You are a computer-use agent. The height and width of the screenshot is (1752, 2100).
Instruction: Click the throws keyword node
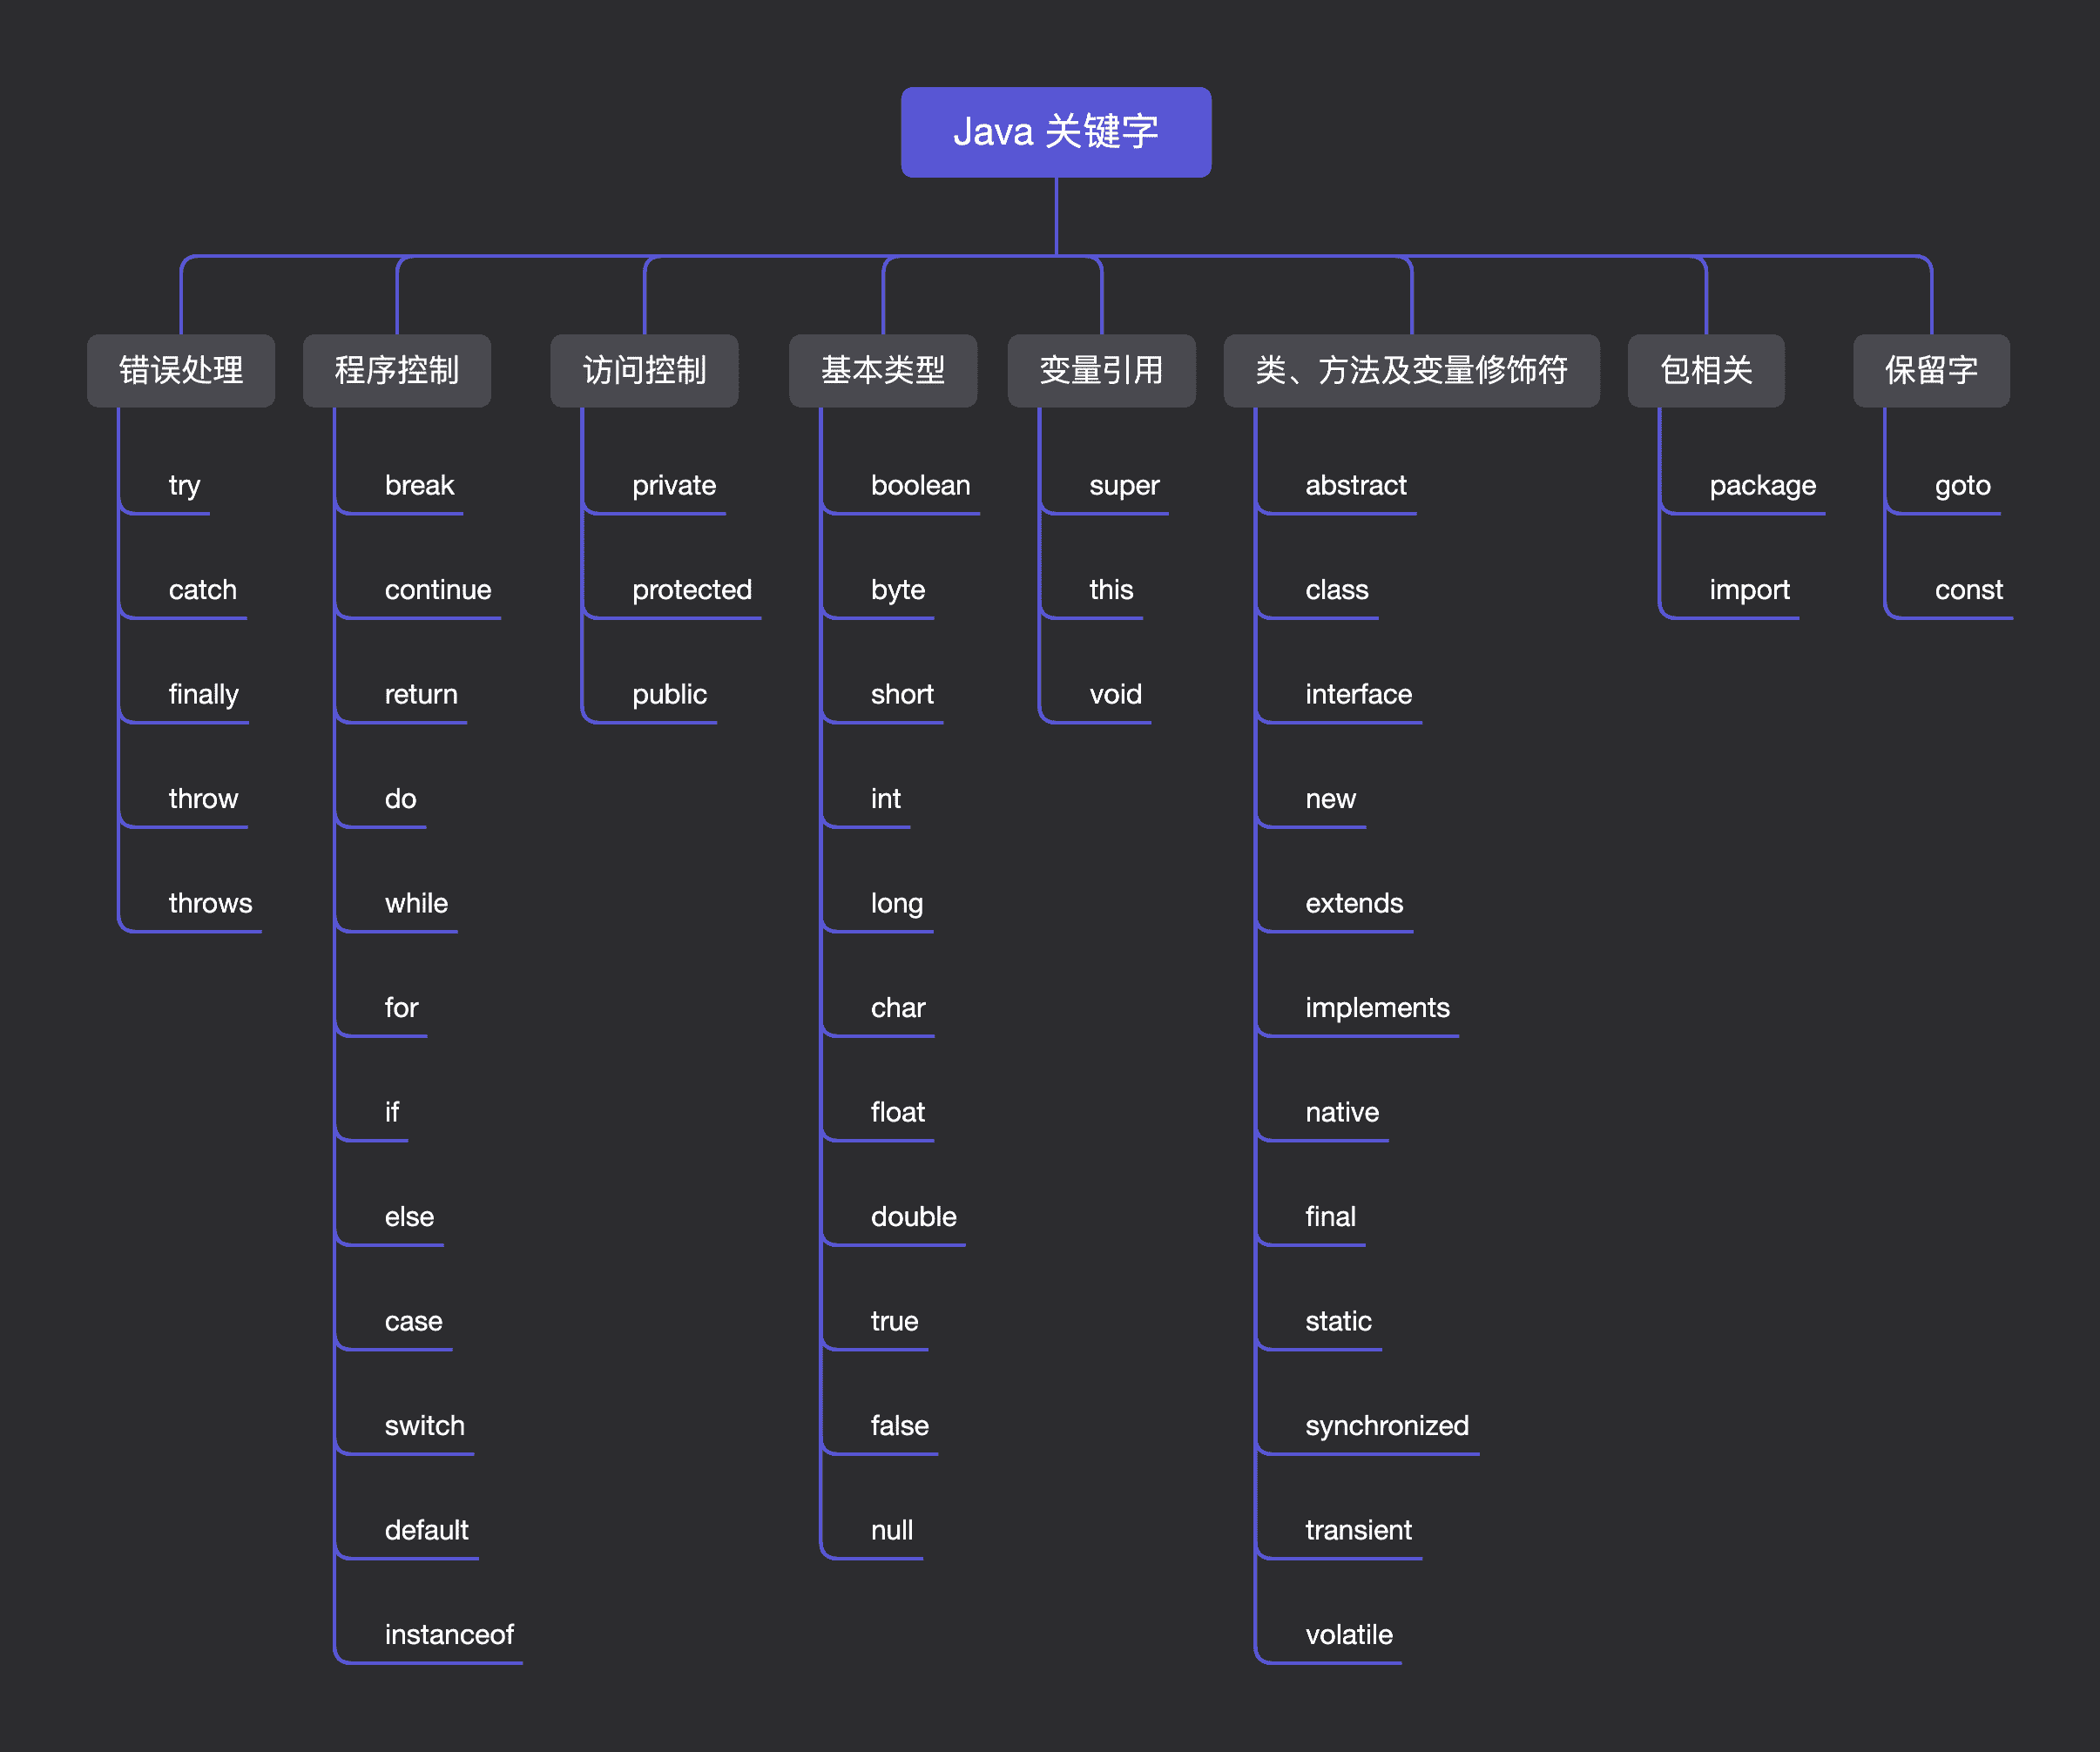click(x=210, y=903)
